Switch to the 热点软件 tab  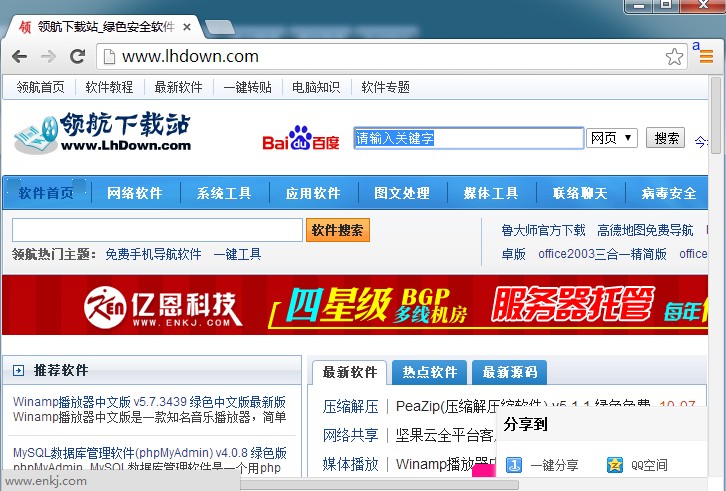coord(429,372)
